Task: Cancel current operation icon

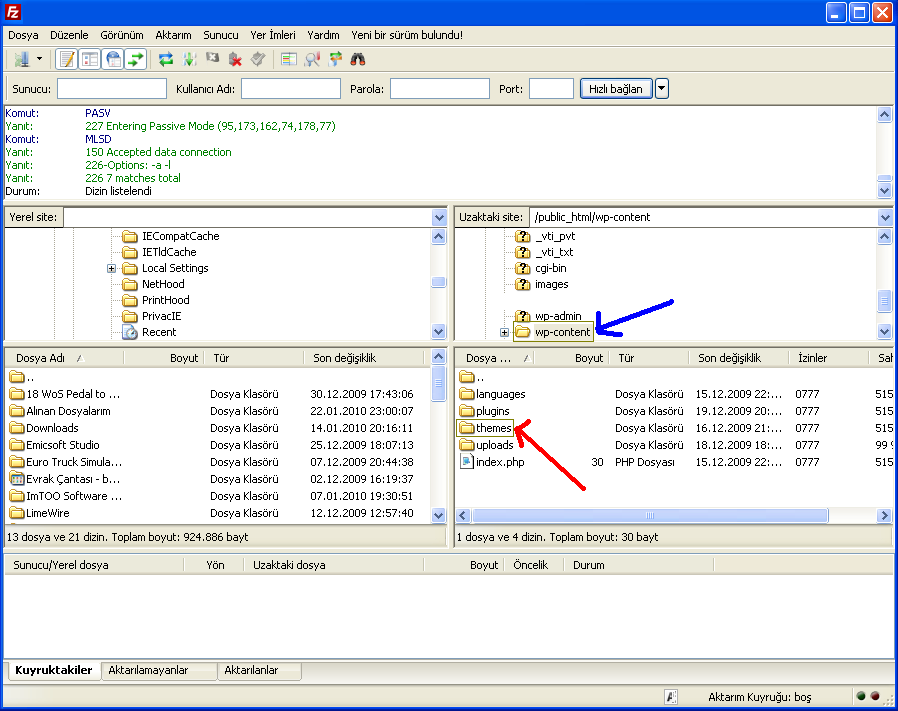Action: point(212,59)
